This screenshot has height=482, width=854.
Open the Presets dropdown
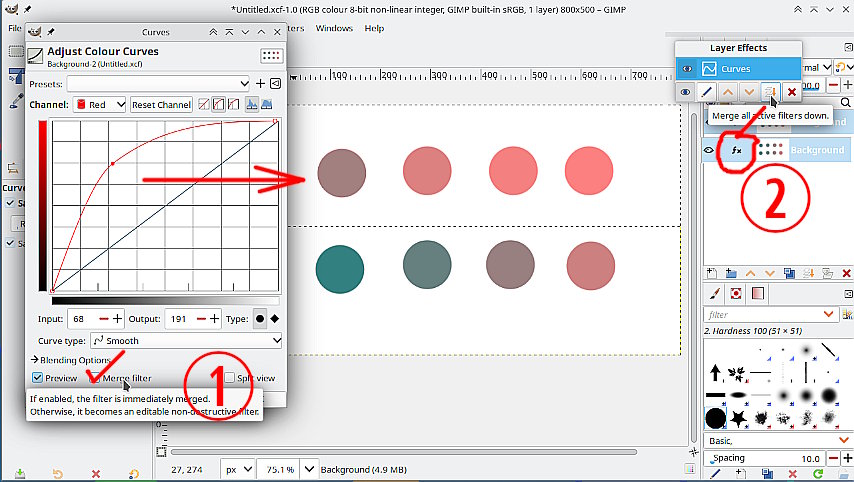(x=158, y=83)
